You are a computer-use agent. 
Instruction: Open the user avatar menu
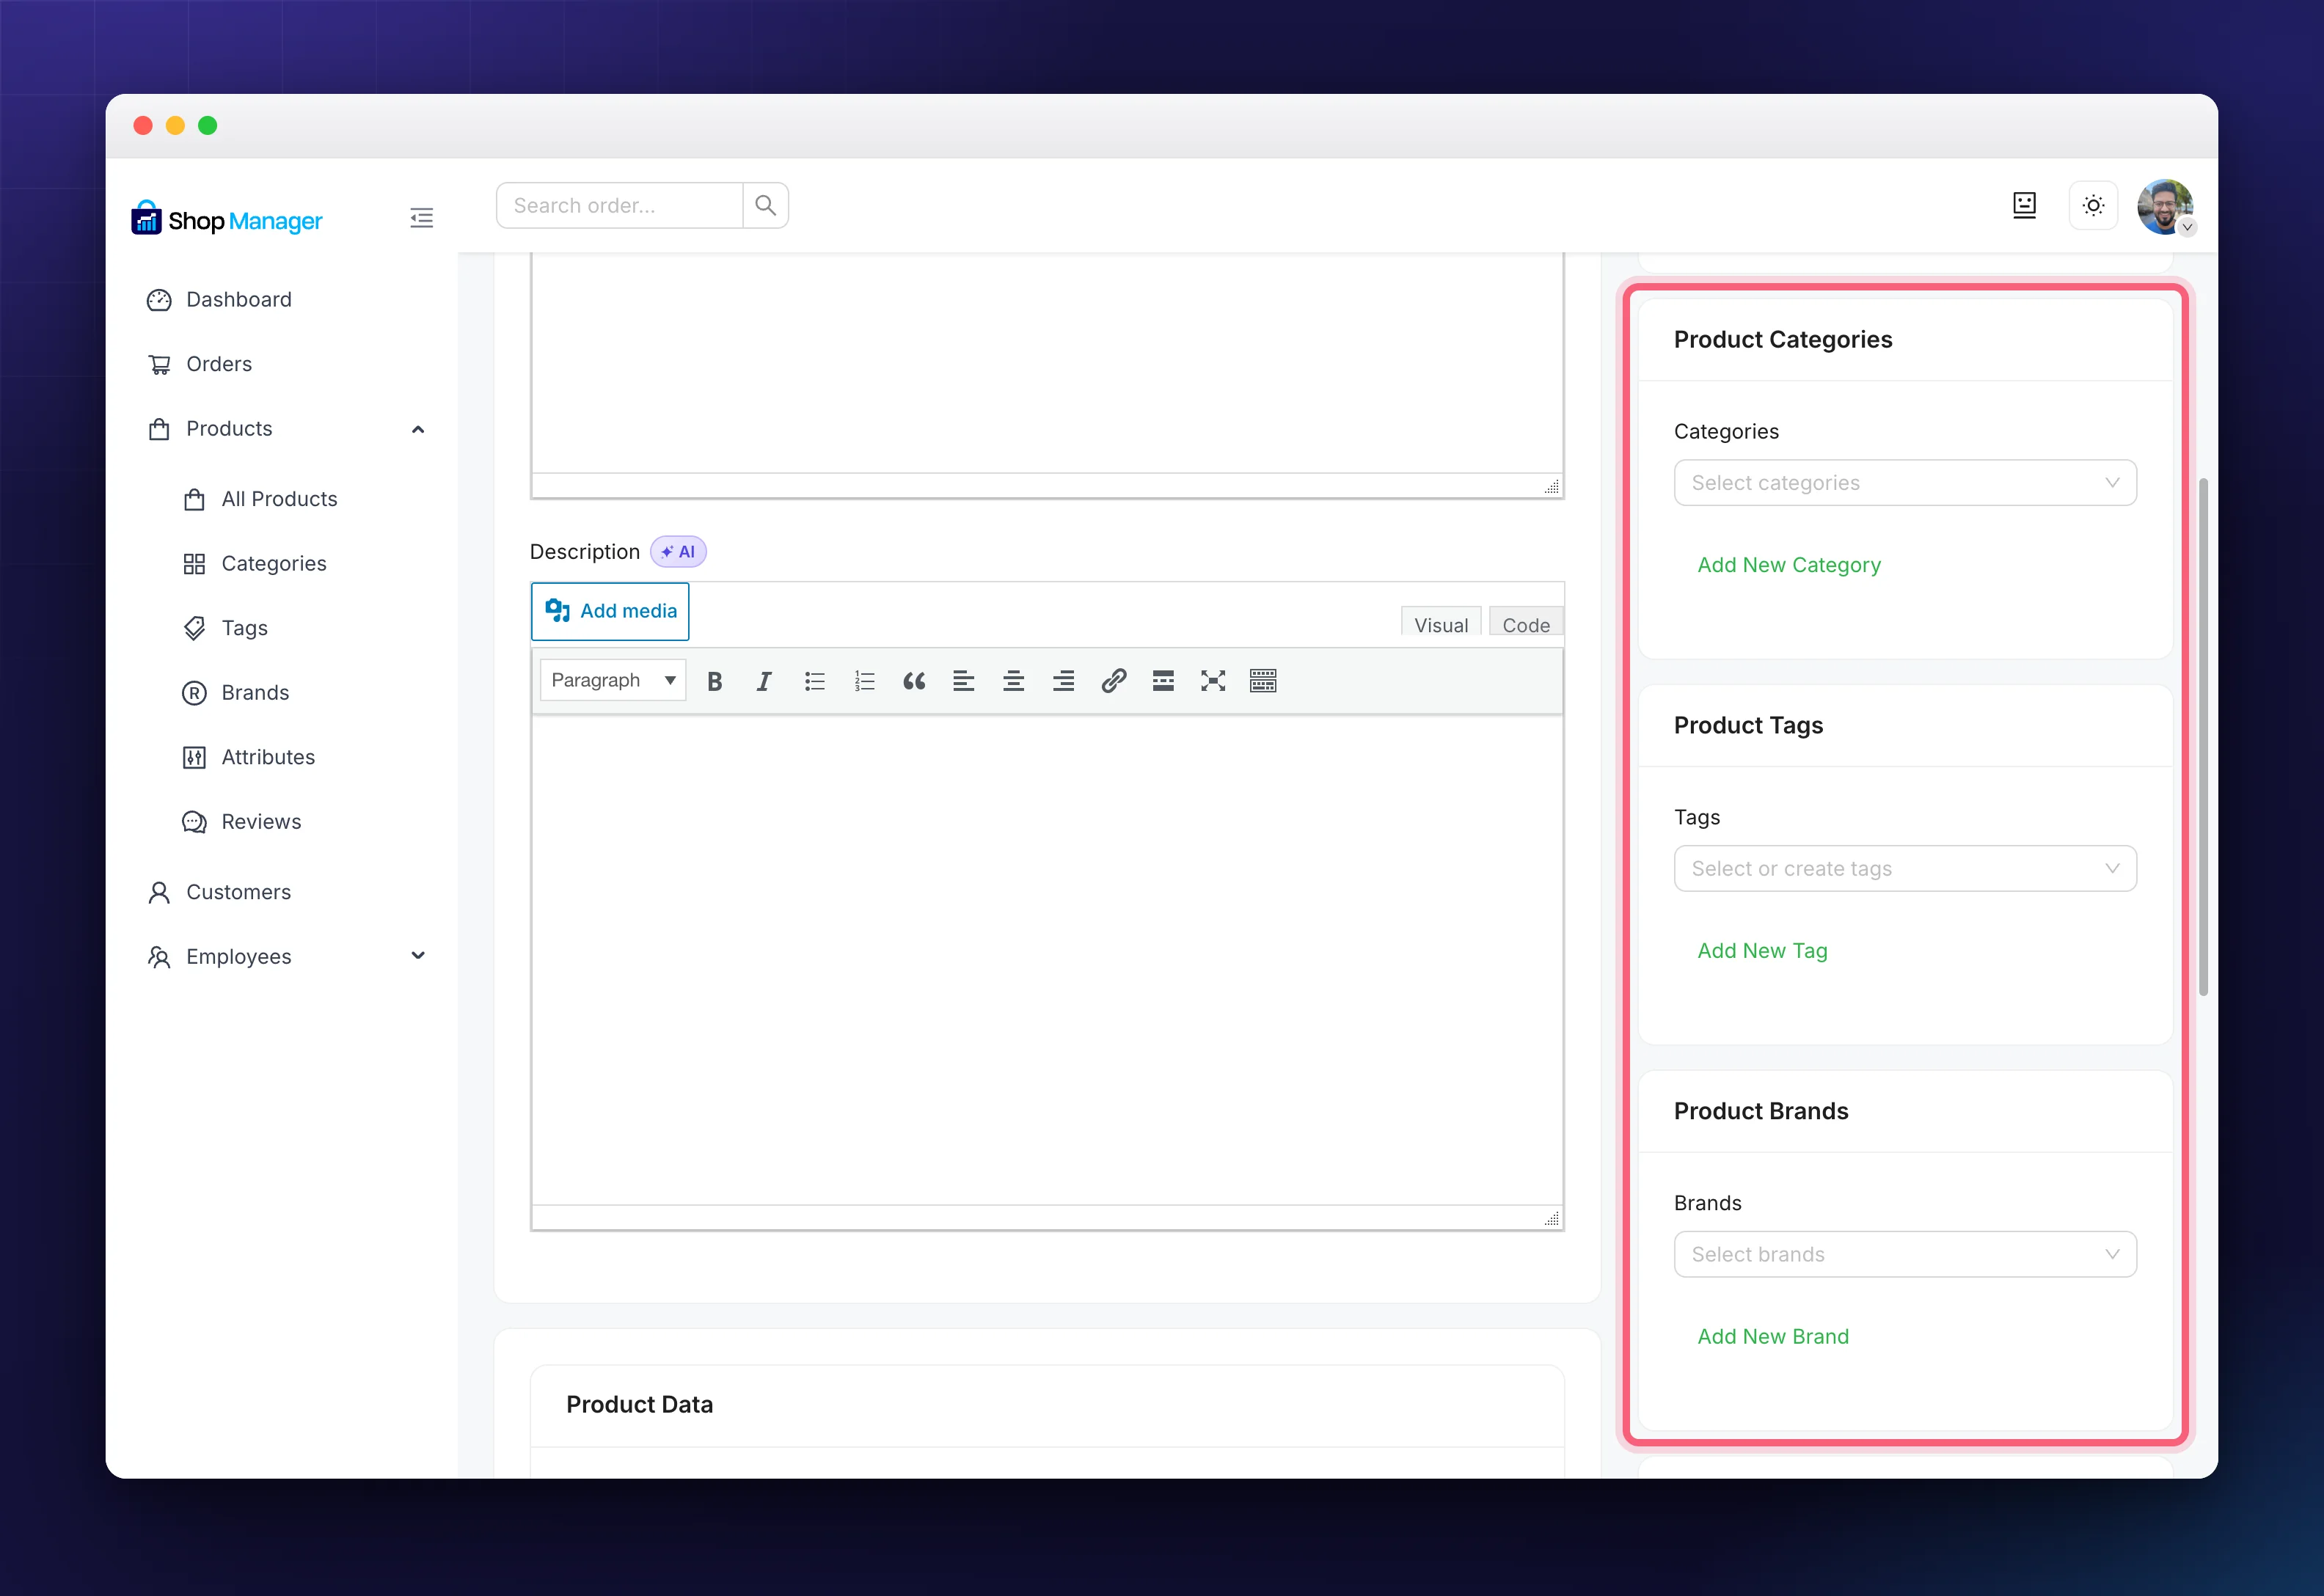point(2164,206)
